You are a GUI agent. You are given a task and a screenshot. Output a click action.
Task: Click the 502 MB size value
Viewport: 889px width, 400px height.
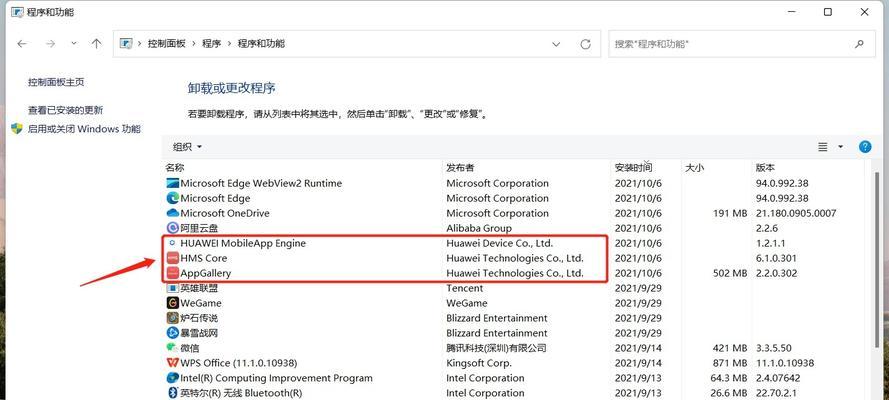[730, 273]
